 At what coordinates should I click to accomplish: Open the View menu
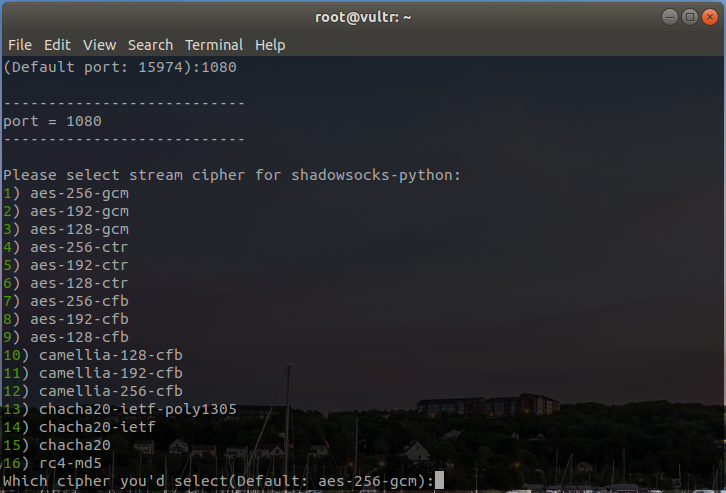coord(100,45)
